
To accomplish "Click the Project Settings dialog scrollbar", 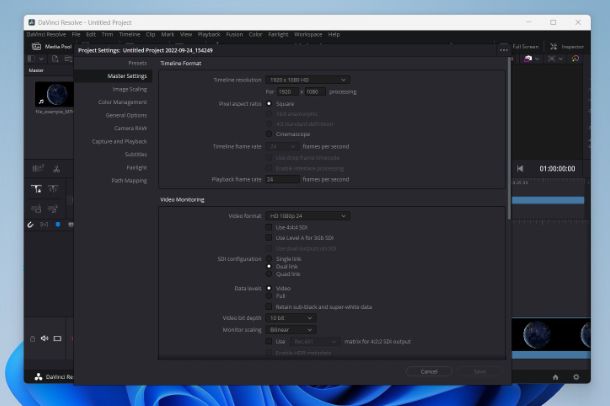I will coord(509,139).
